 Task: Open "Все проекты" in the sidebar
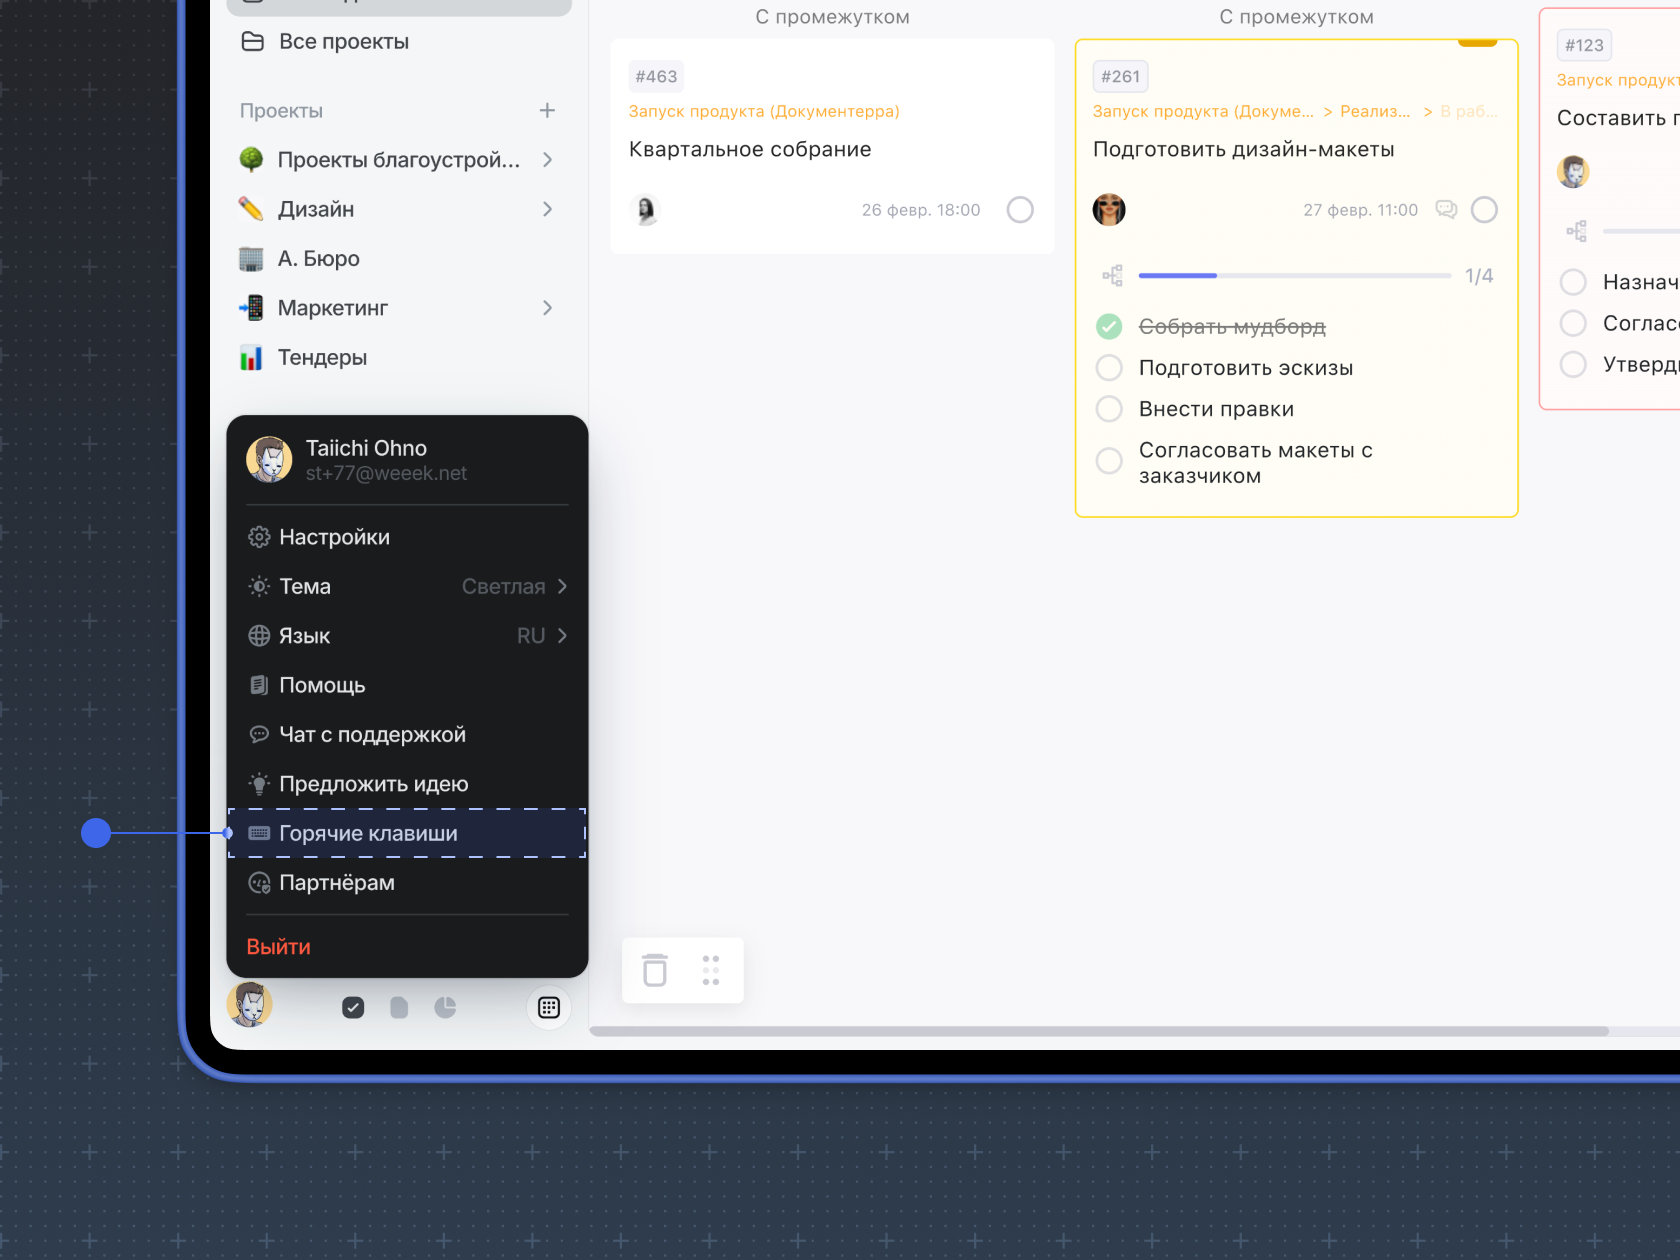coord(343,42)
